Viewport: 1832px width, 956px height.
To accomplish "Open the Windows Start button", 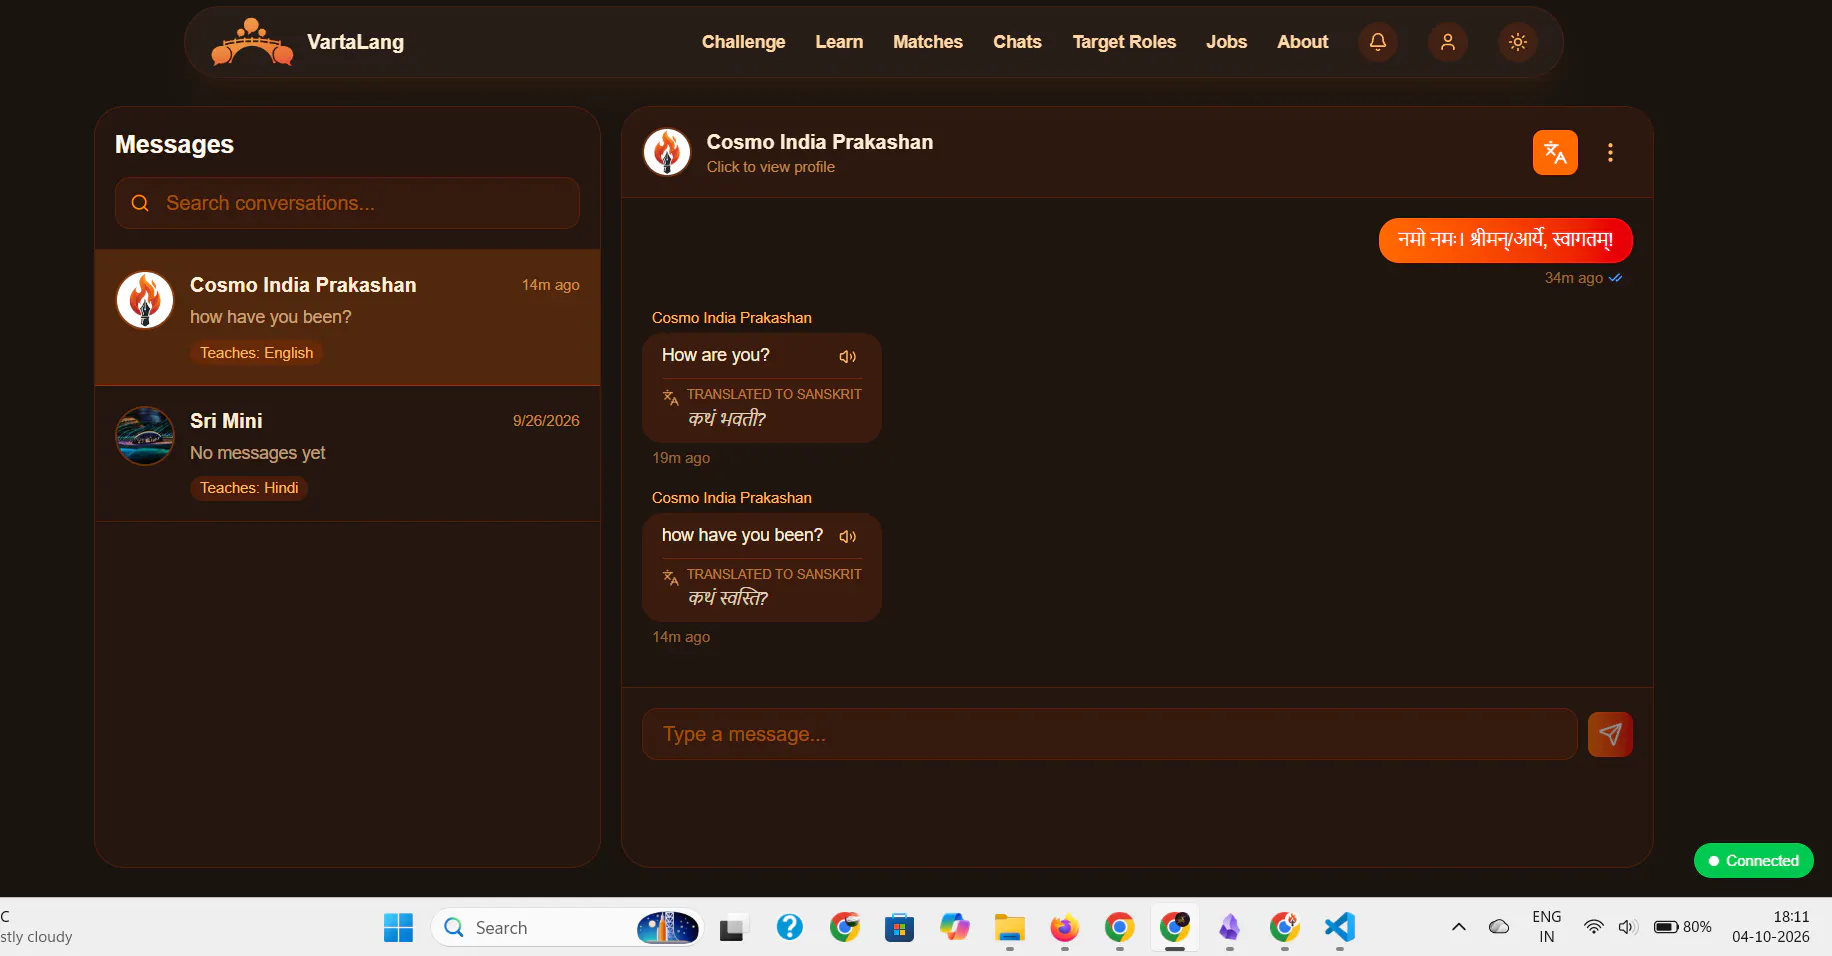I will [398, 928].
